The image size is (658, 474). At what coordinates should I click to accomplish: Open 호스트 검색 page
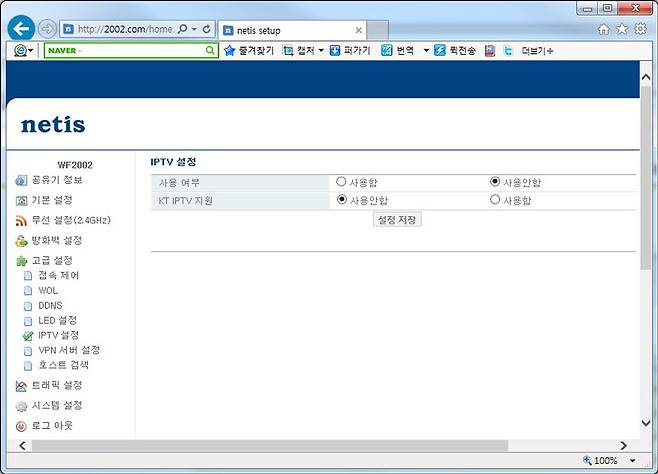(x=63, y=365)
